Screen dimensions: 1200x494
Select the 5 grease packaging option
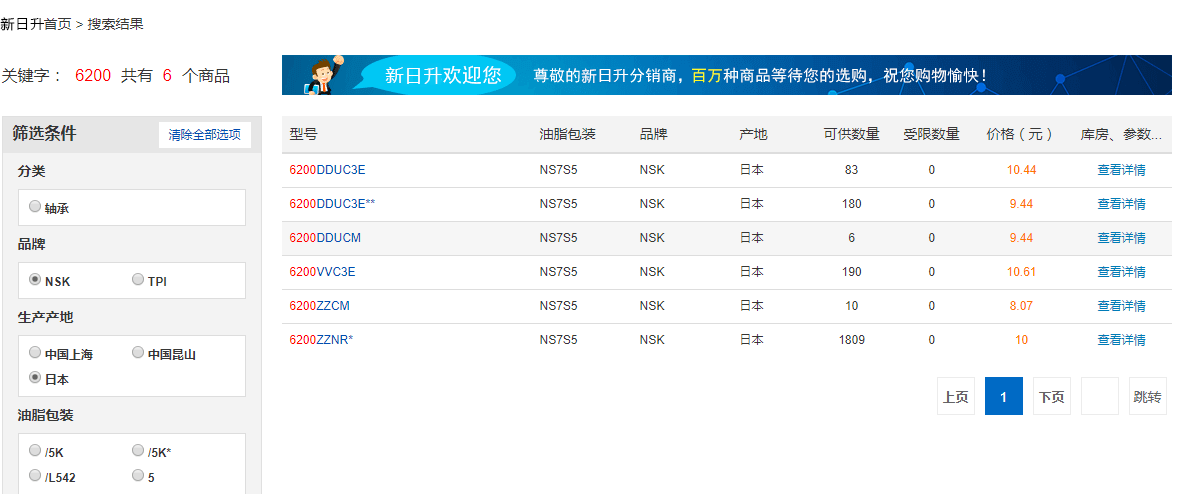(138, 476)
